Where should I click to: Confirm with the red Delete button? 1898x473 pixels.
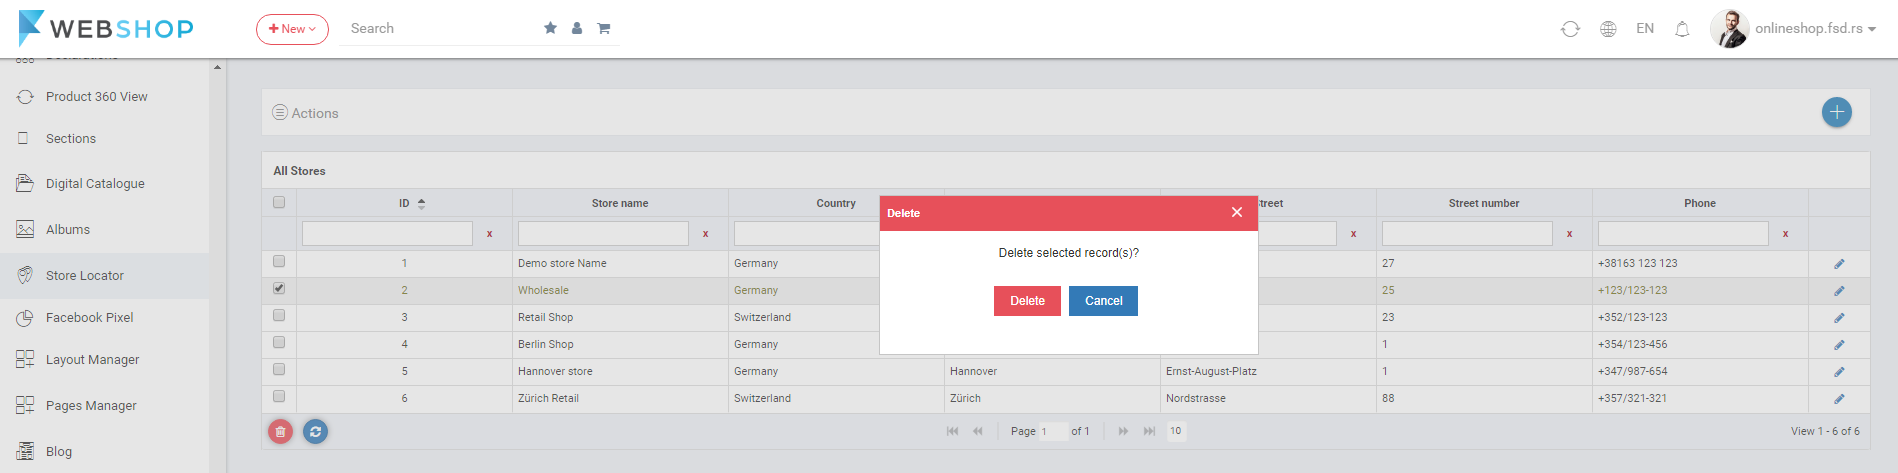click(1027, 301)
